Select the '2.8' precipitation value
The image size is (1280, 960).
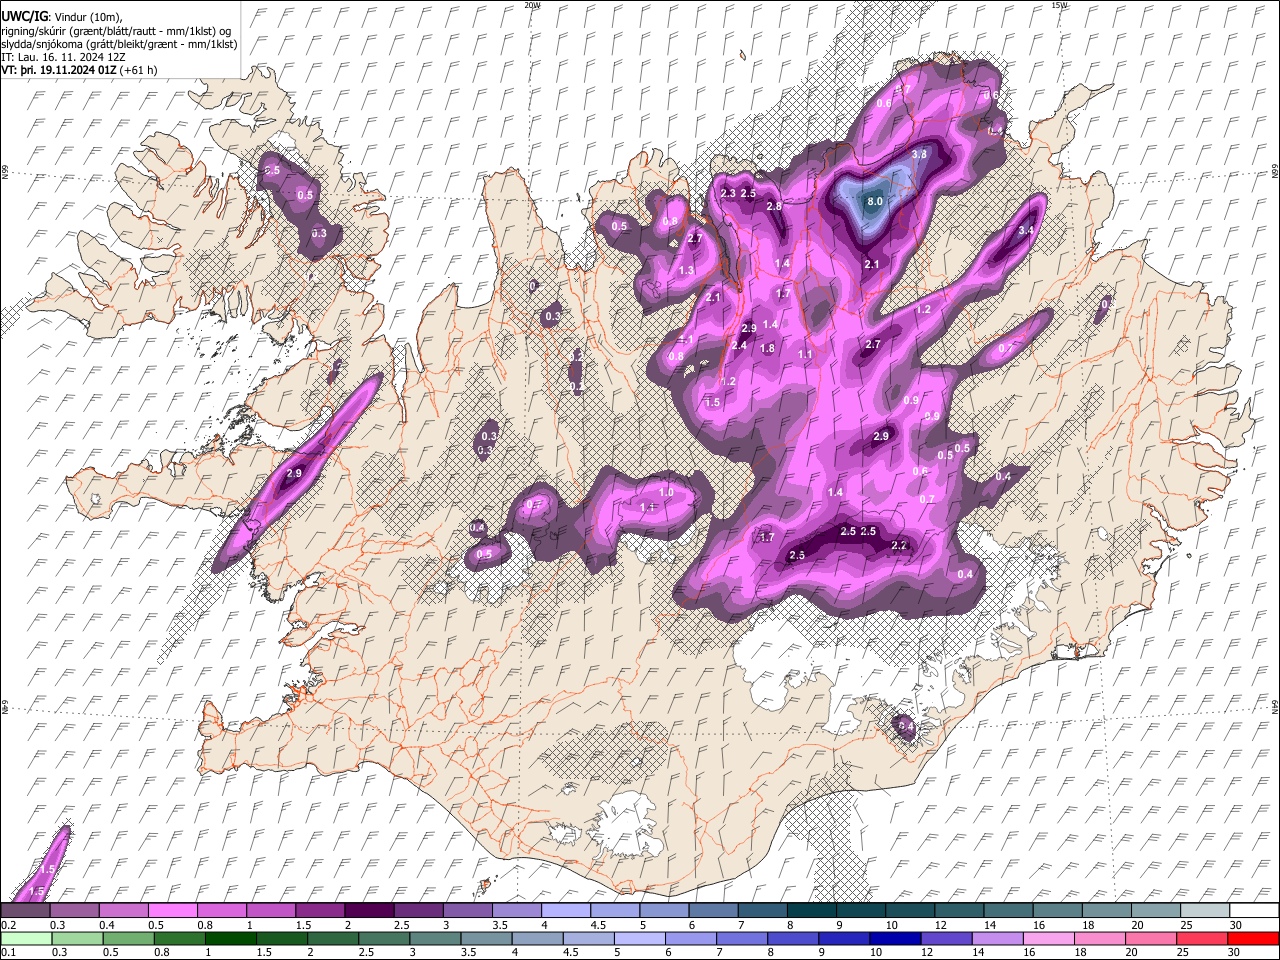pyautogui.click(x=774, y=206)
